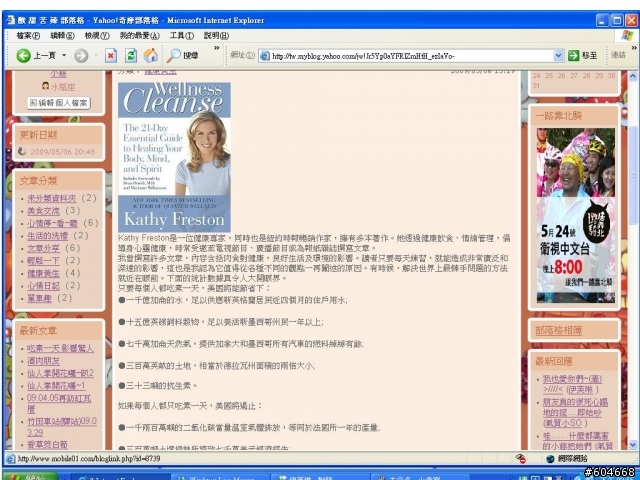Open recent post 香草茭白筍

[47, 444]
